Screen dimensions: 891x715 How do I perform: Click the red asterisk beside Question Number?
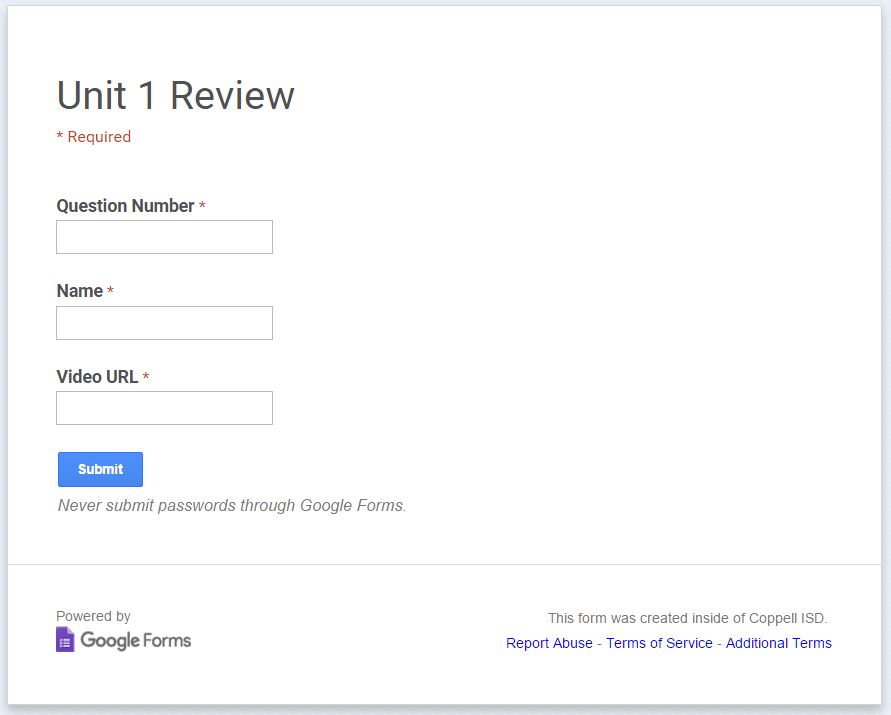coord(202,207)
